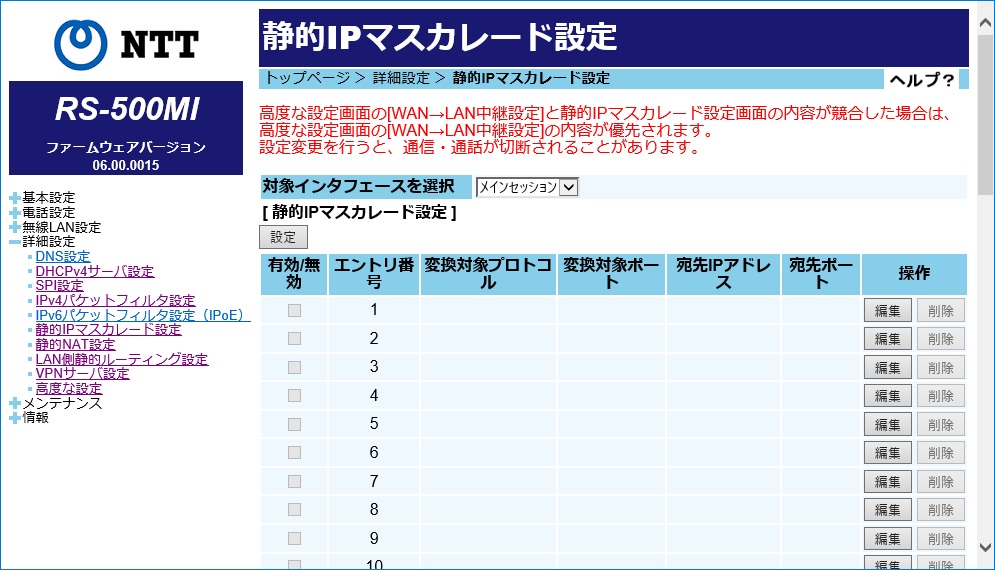Click 編集 for entry 6

tap(887, 453)
